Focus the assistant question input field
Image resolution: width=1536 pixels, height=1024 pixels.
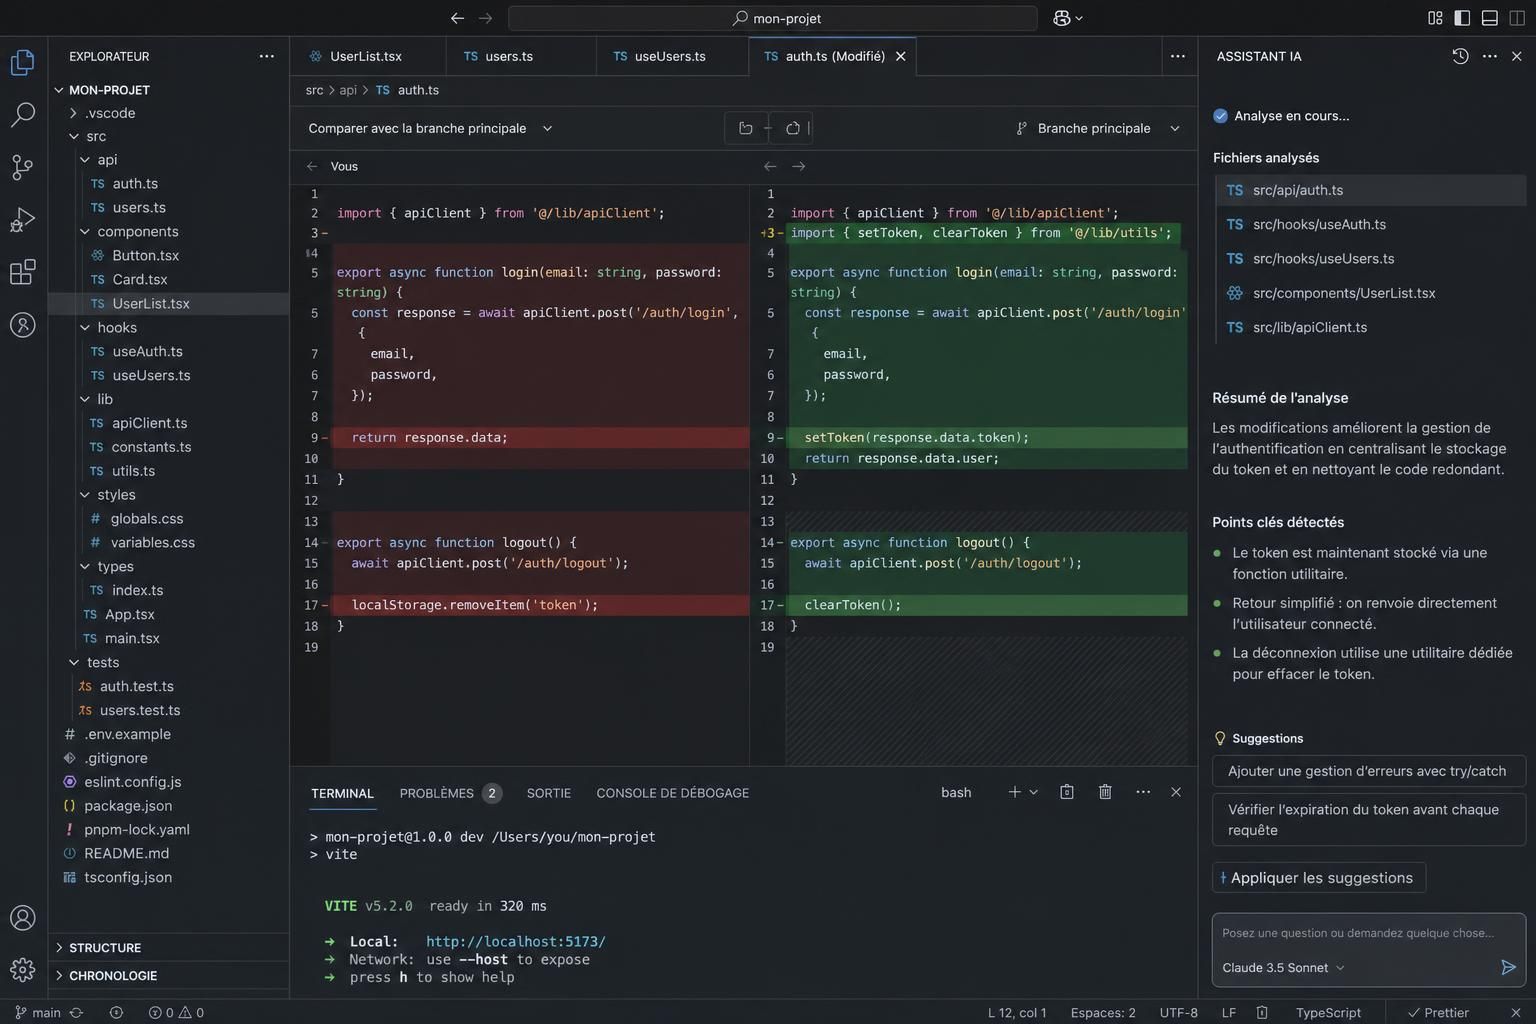click(1358, 933)
